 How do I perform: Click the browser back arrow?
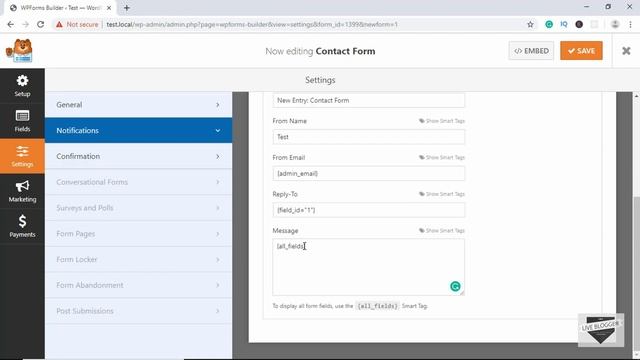[11, 24]
